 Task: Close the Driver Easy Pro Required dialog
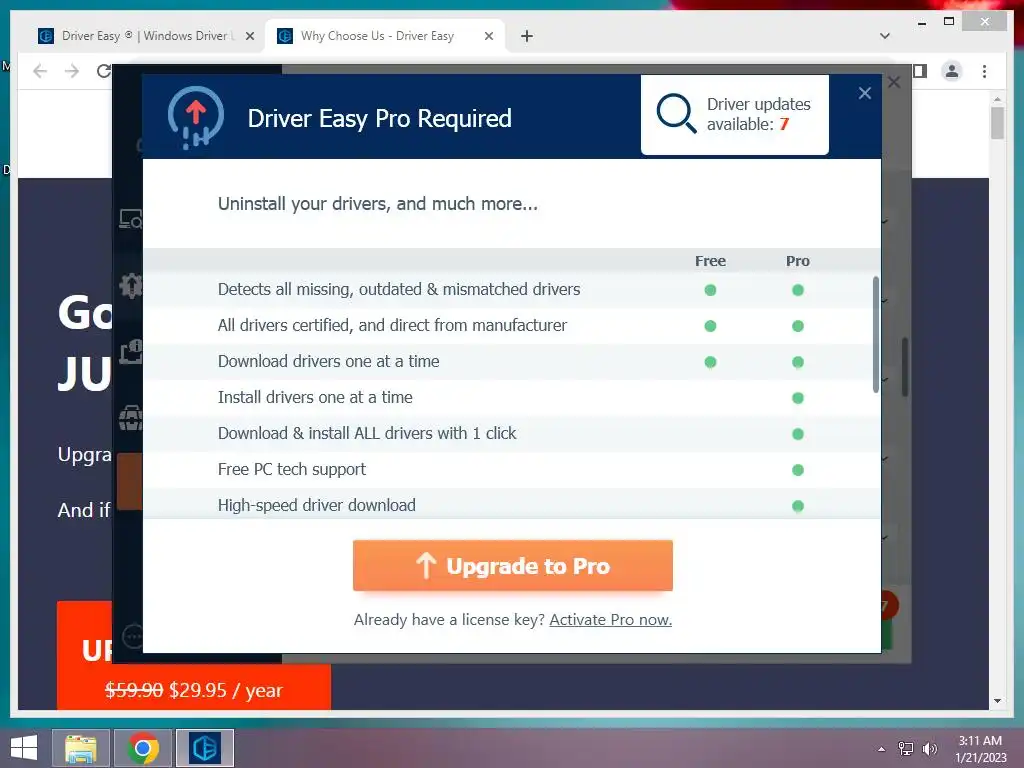point(865,93)
